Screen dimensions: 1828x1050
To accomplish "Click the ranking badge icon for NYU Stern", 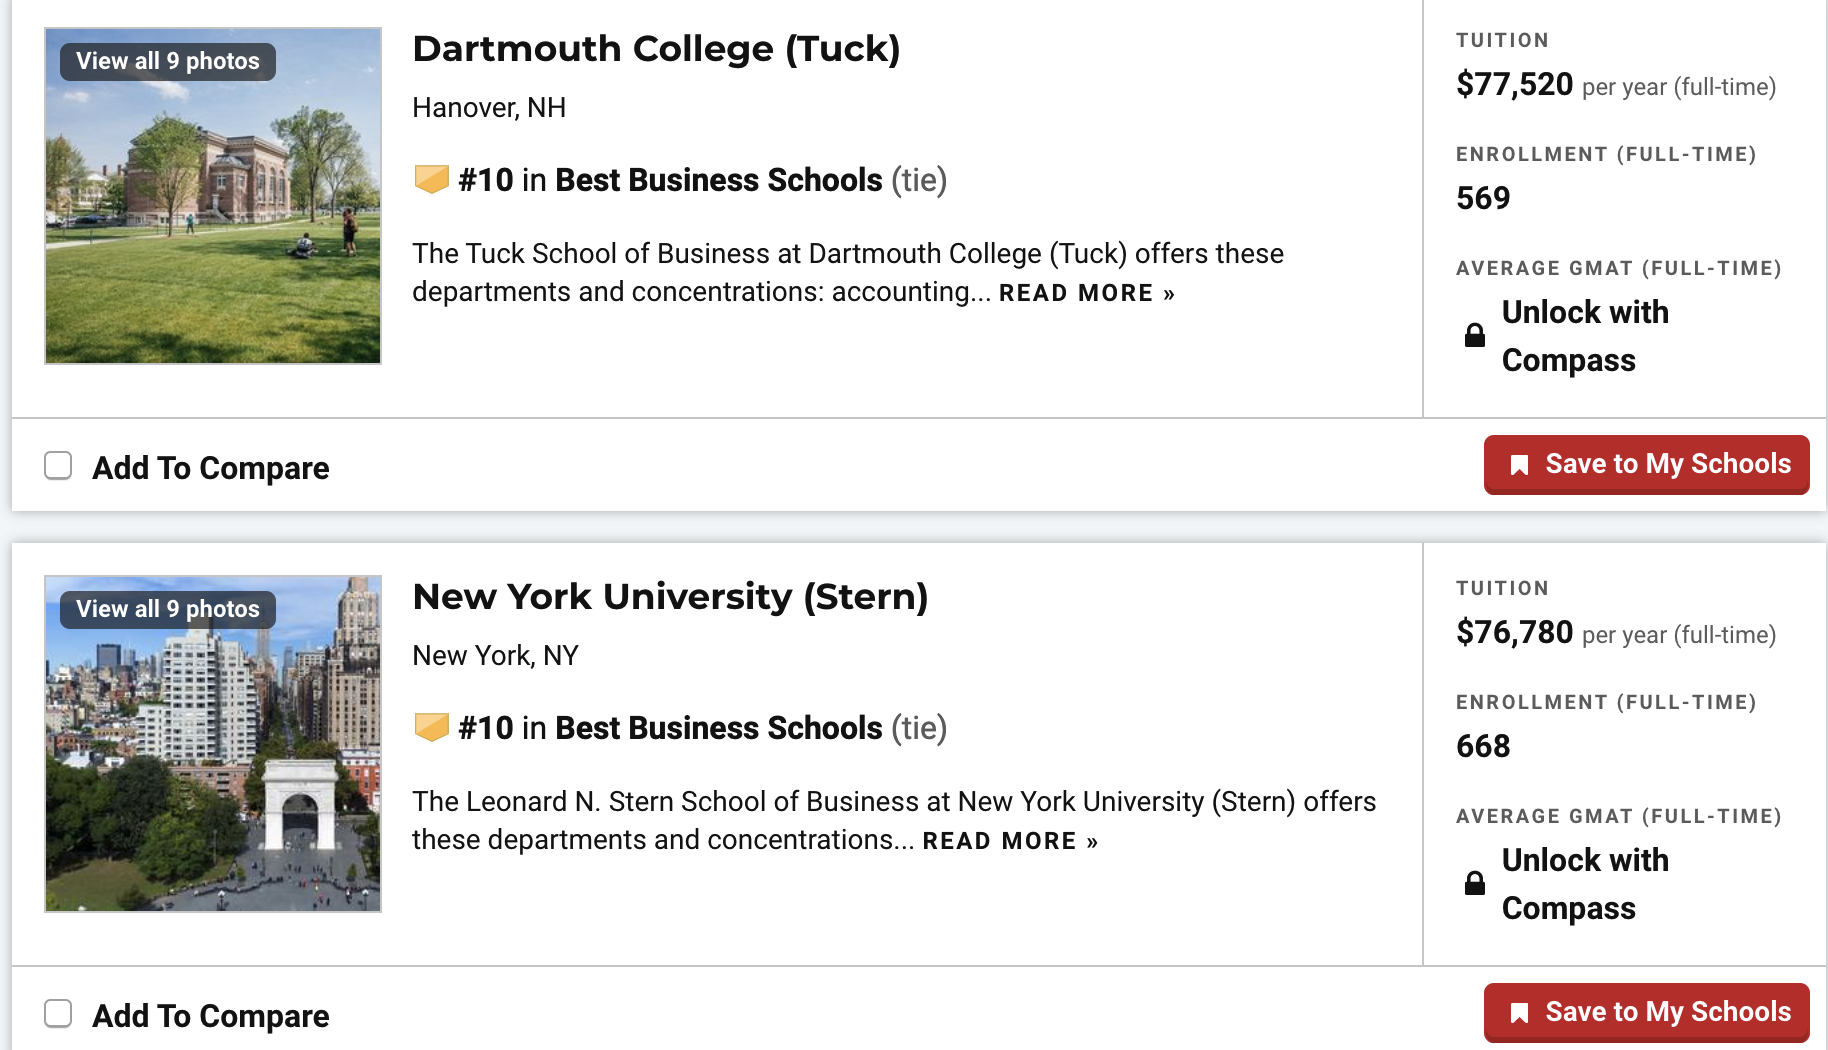I will [431, 728].
